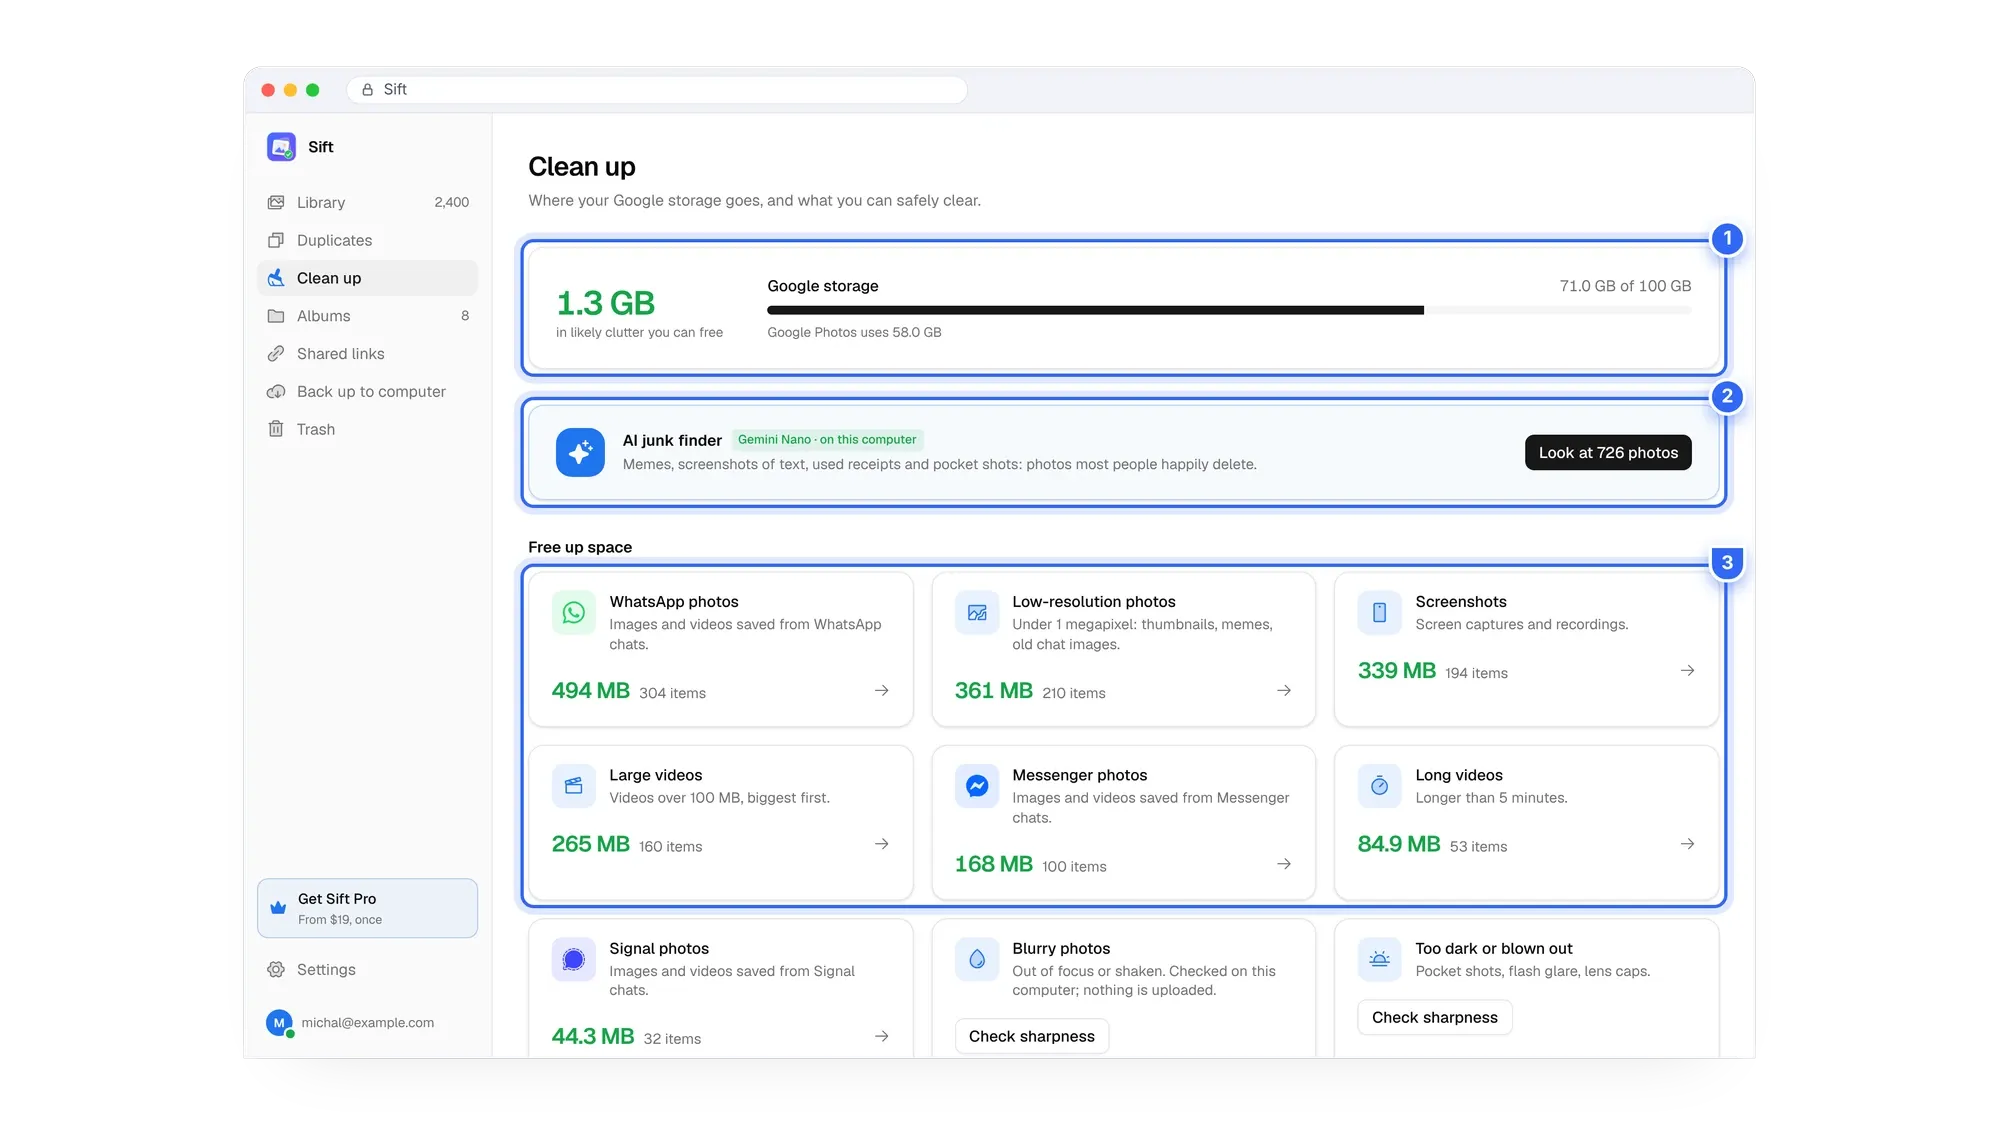Click the Shared links chain icon
This screenshot has width=2000, height=1125.
(276, 354)
